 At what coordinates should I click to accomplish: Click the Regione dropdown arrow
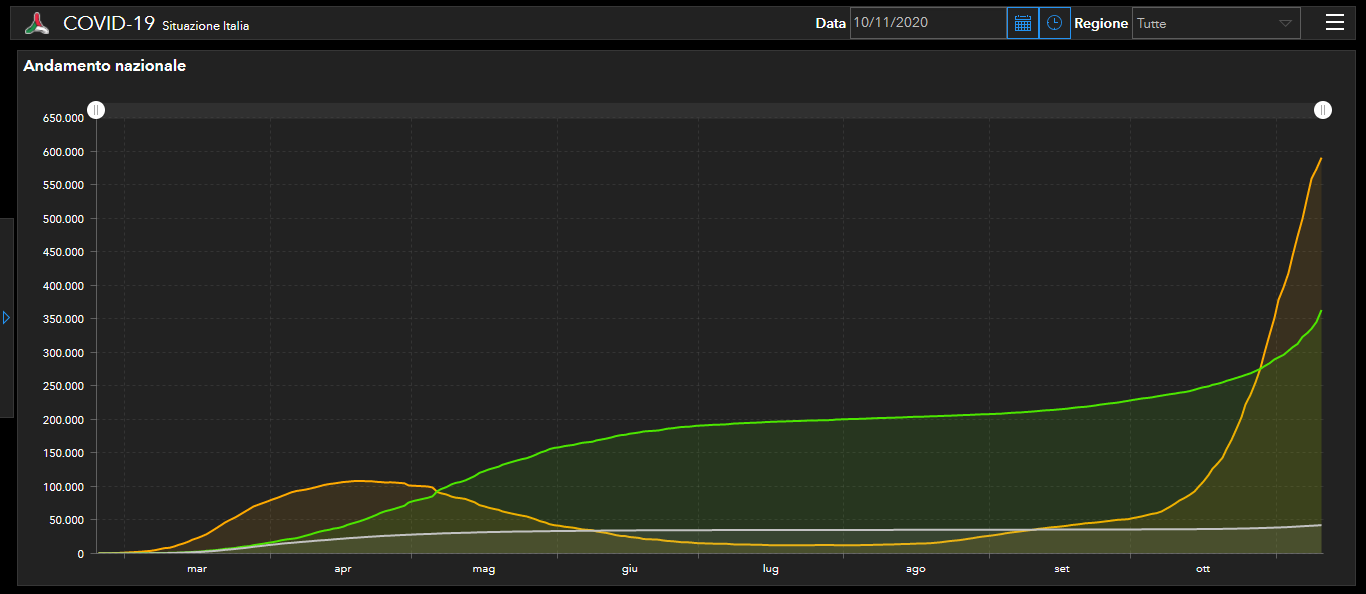1285,23
